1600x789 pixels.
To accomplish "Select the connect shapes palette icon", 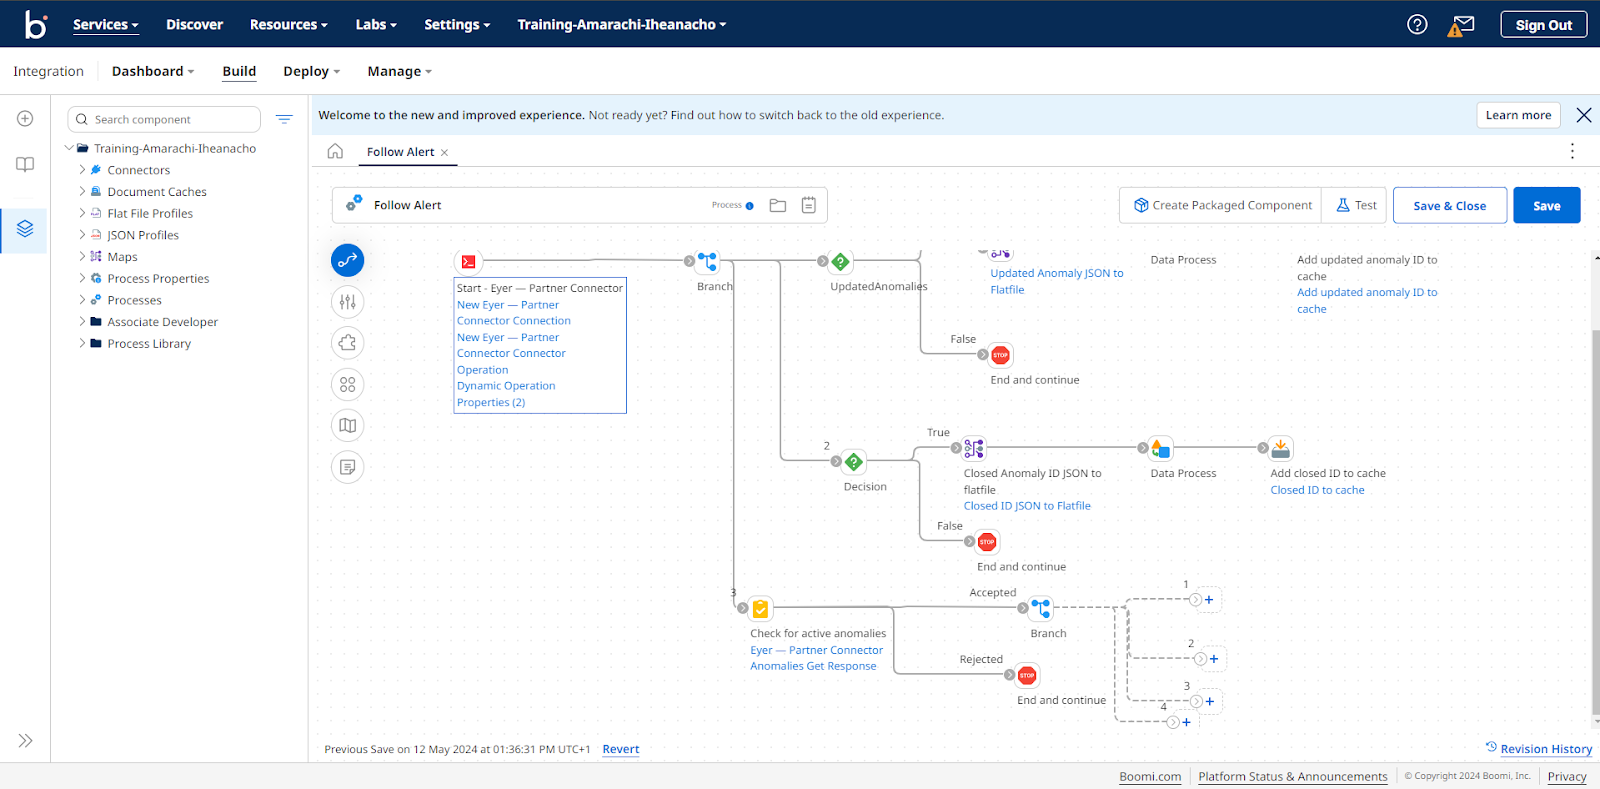I will point(347,260).
